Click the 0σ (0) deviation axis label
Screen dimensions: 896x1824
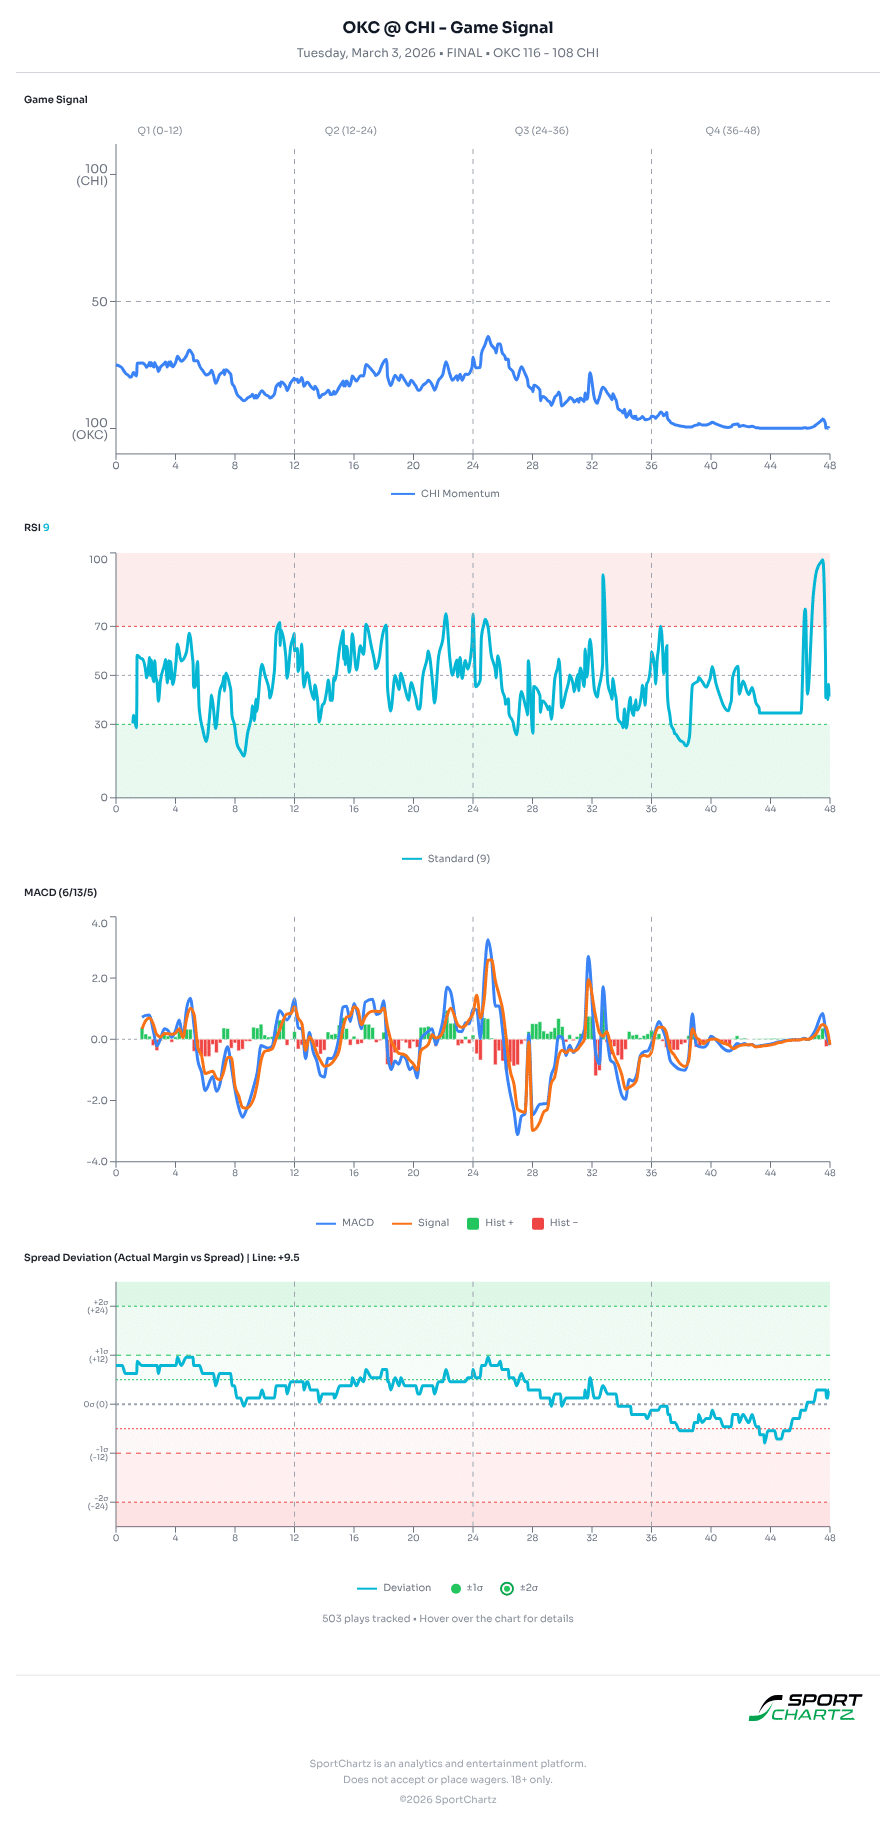click(x=96, y=1404)
